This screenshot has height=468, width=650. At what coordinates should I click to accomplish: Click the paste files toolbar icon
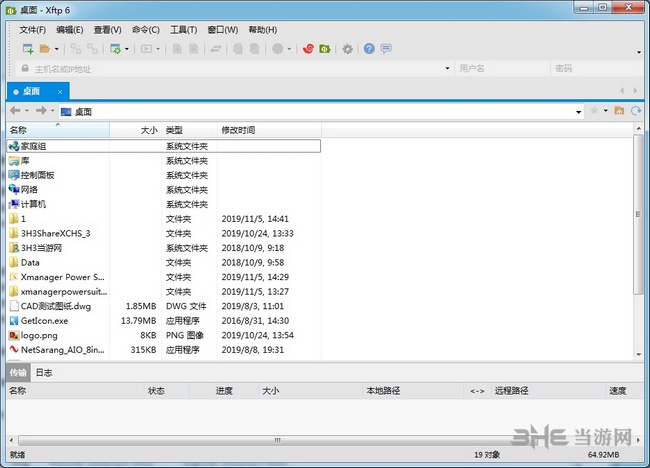click(255, 49)
